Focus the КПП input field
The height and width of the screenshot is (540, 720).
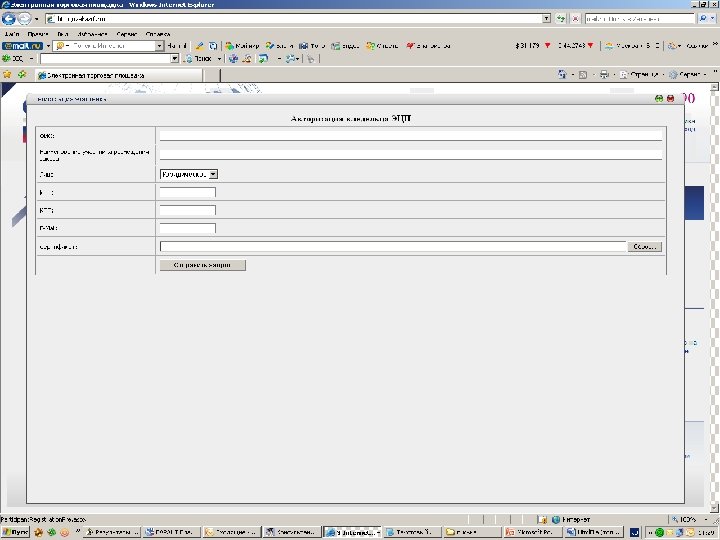coord(188,210)
